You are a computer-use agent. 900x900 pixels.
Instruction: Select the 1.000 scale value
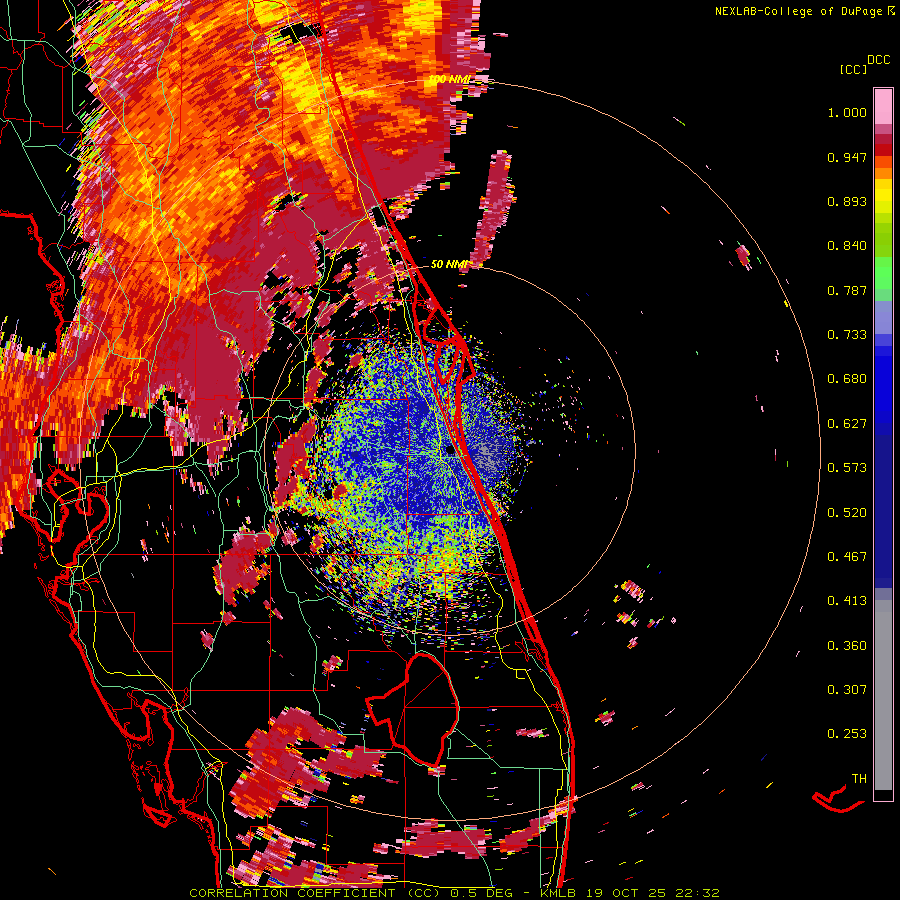(x=847, y=112)
